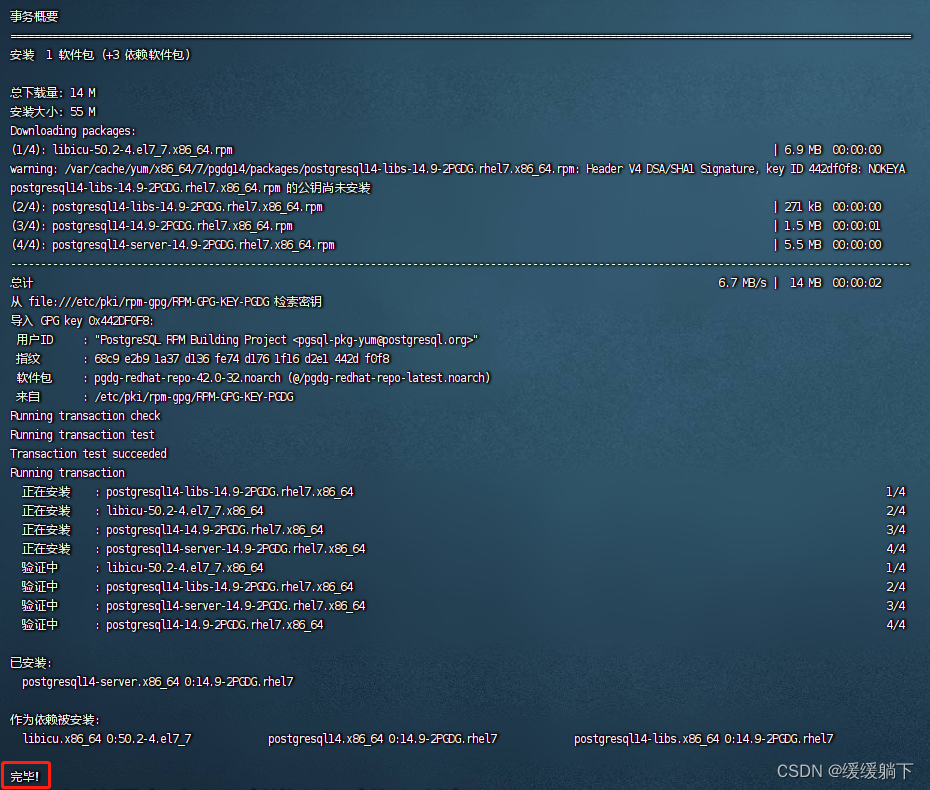Click 'postgresql14.x86_64 0:14.9-2PGDG.rhel7' dependency entry
930x790 pixels.
(383, 738)
